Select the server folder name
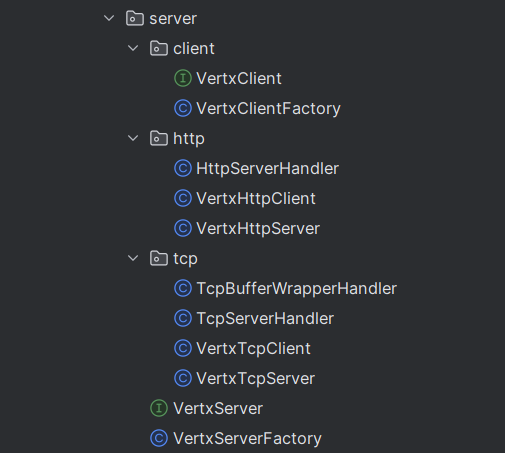 coord(173,19)
